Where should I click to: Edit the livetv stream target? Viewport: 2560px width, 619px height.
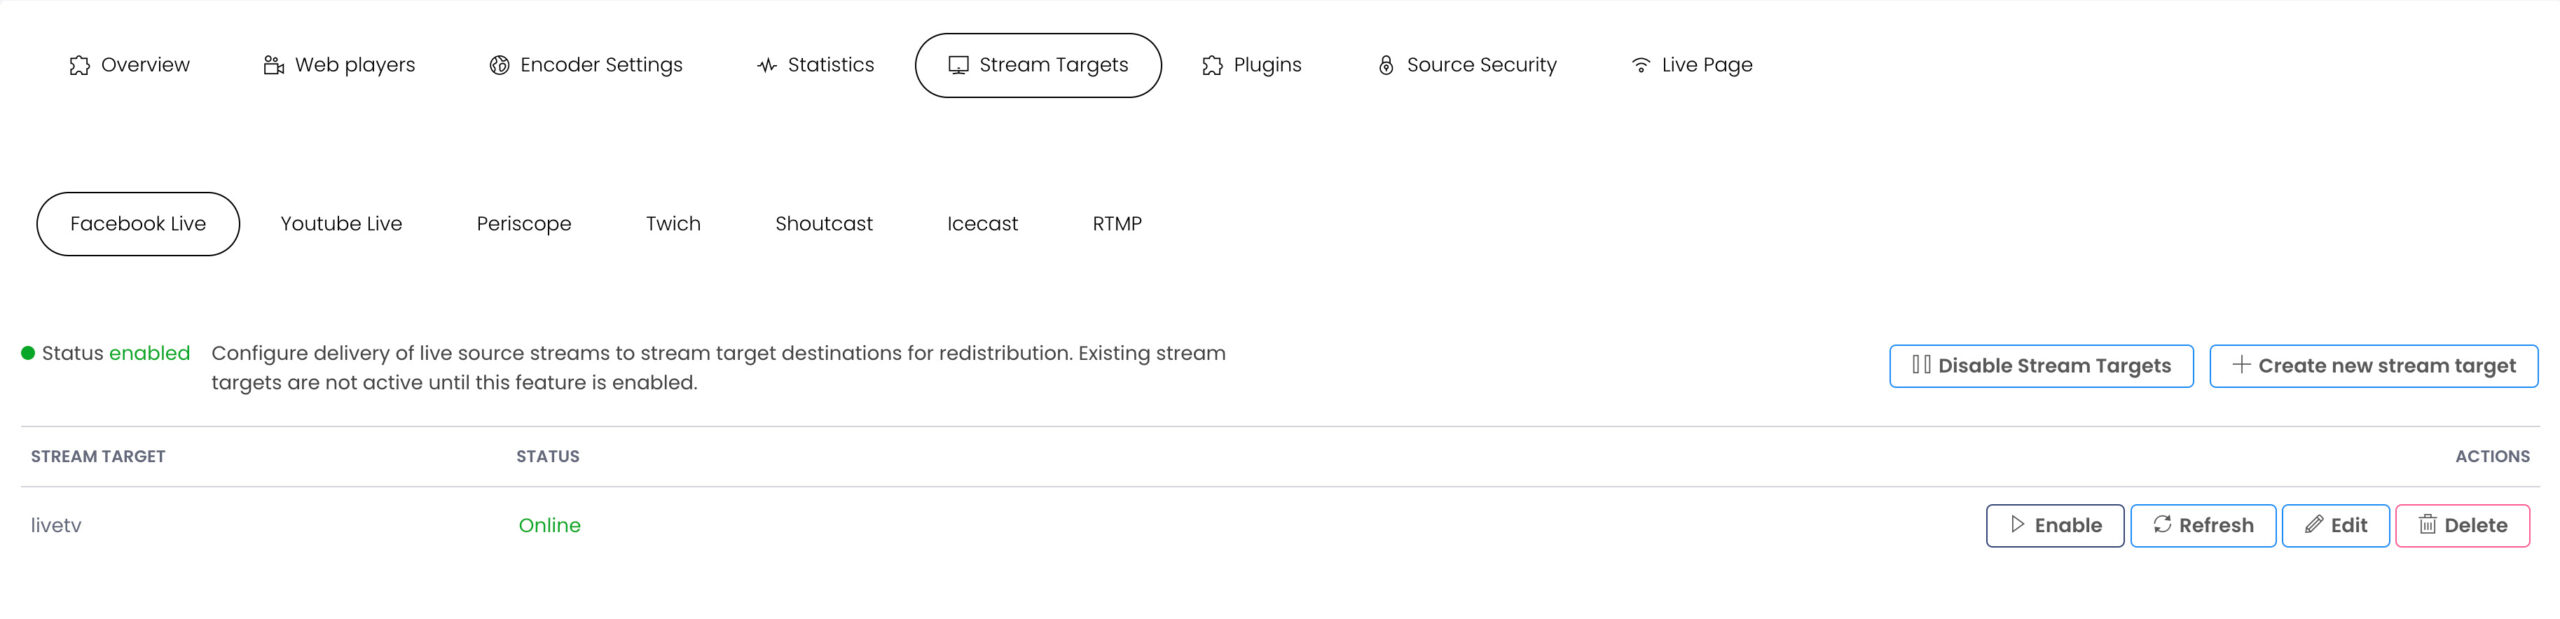coord(2335,526)
